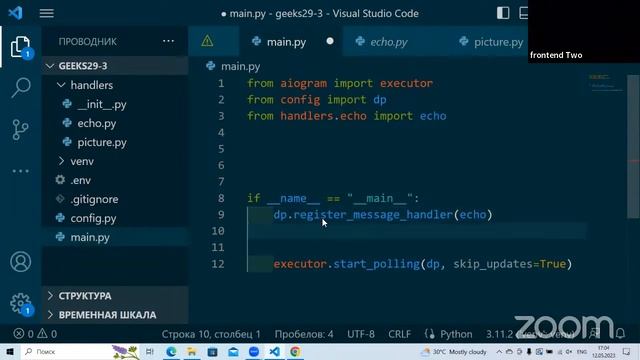Open the Explorer view in activity bar

20,47
